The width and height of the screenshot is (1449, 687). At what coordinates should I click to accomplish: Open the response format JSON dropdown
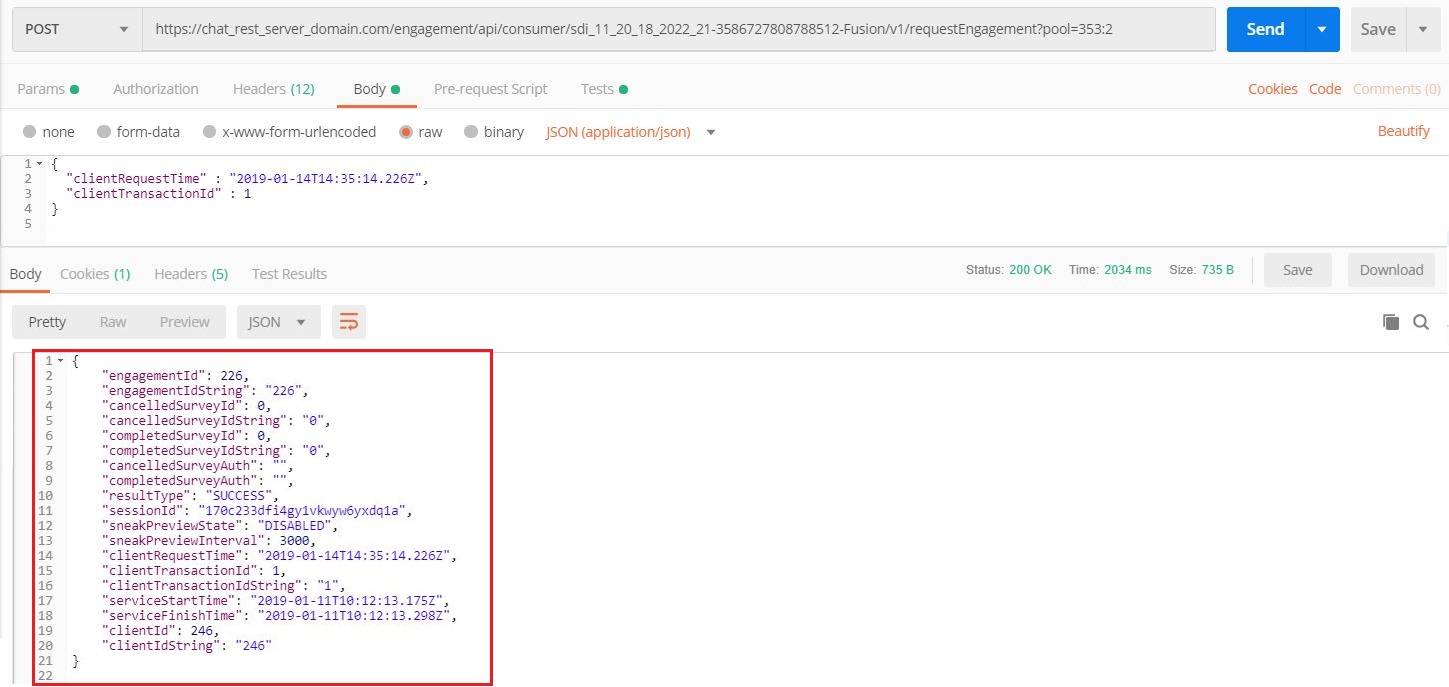[278, 322]
